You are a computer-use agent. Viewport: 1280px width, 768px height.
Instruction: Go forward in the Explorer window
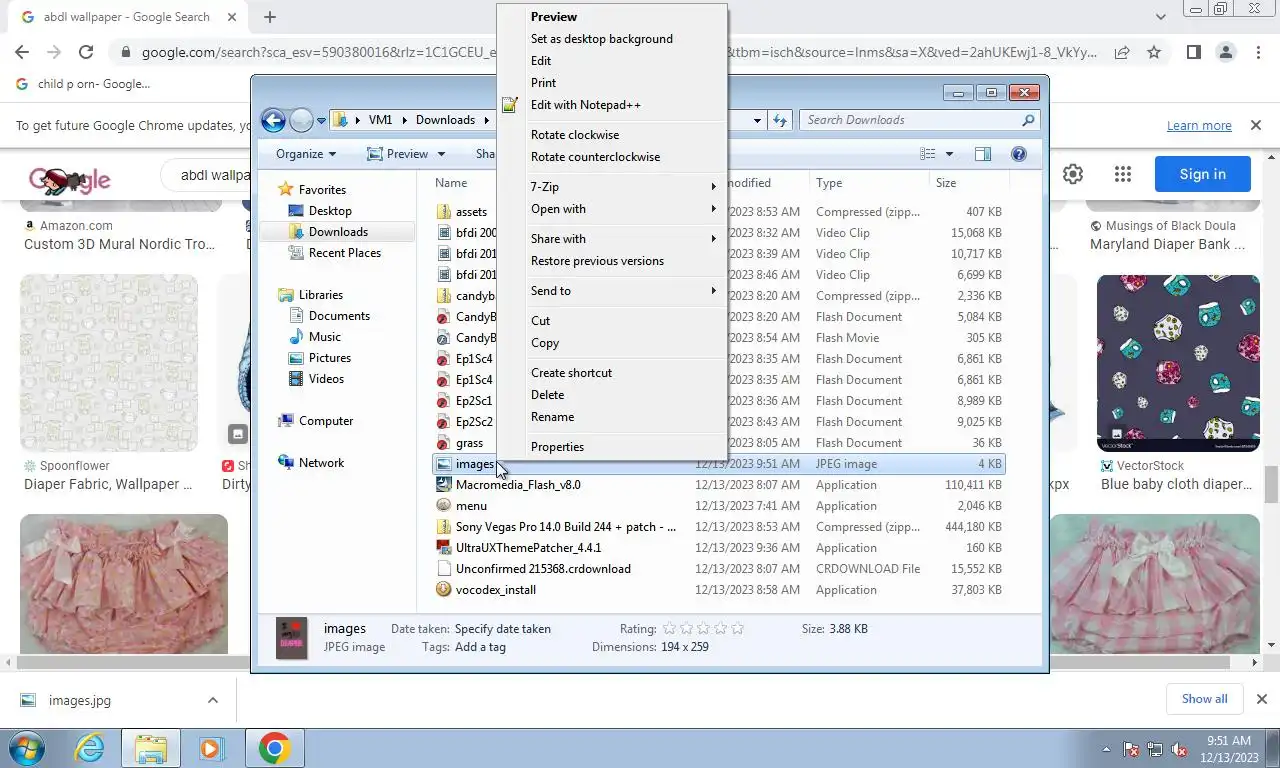301,121
